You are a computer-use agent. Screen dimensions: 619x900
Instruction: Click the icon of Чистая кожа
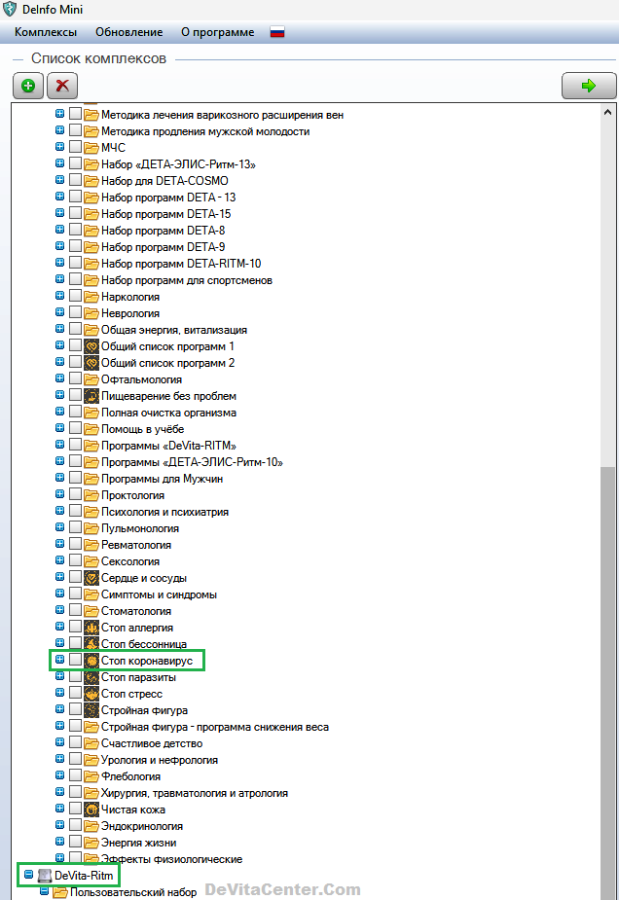pos(91,810)
